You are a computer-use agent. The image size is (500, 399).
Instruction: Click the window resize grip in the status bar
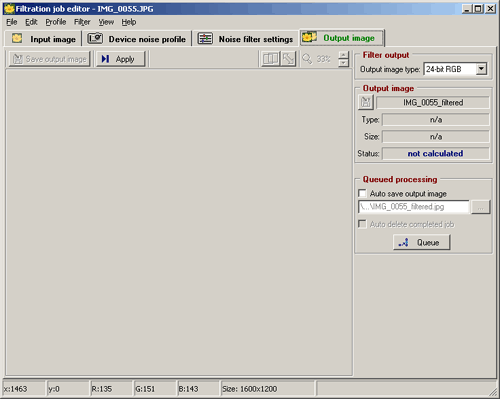(493, 391)
